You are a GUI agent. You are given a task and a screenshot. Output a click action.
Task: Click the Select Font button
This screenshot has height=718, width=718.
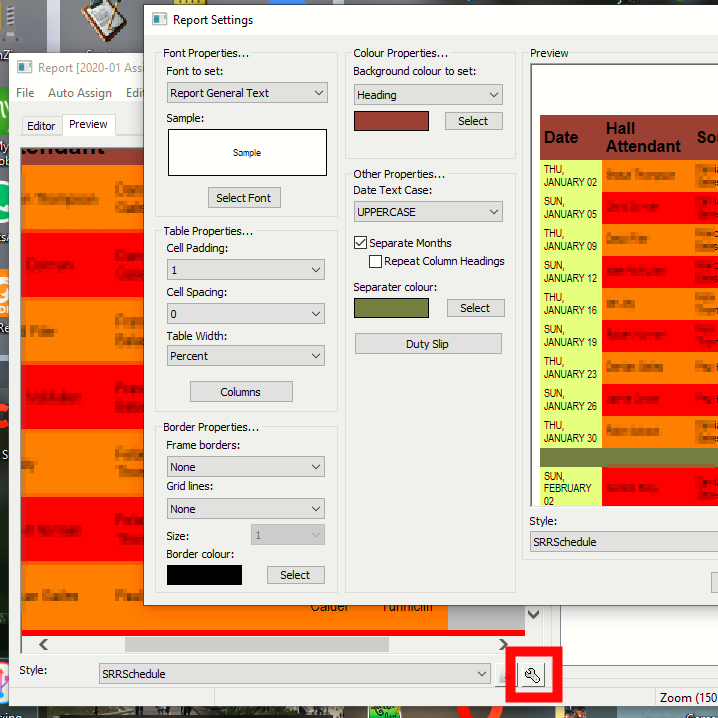[x=244, y=198]
